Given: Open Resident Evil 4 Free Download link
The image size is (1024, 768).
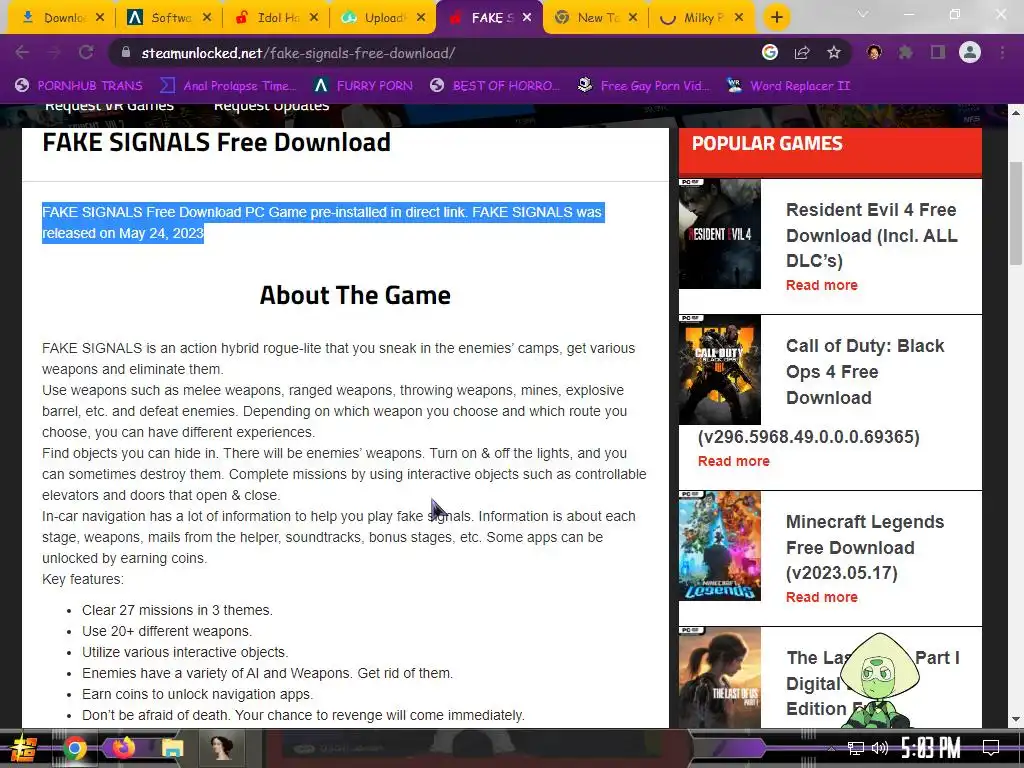Looking at the screenshot, I should [x=872, y=235].
